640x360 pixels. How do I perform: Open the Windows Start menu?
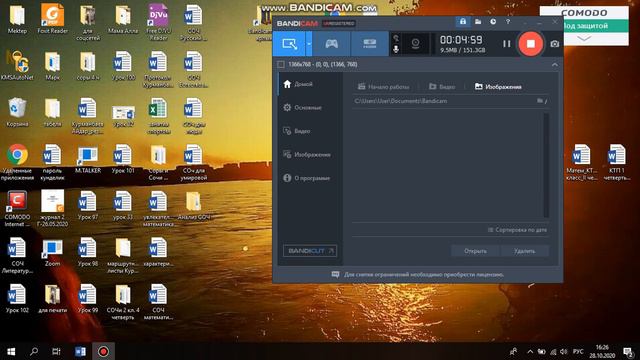tap(11, 351)
